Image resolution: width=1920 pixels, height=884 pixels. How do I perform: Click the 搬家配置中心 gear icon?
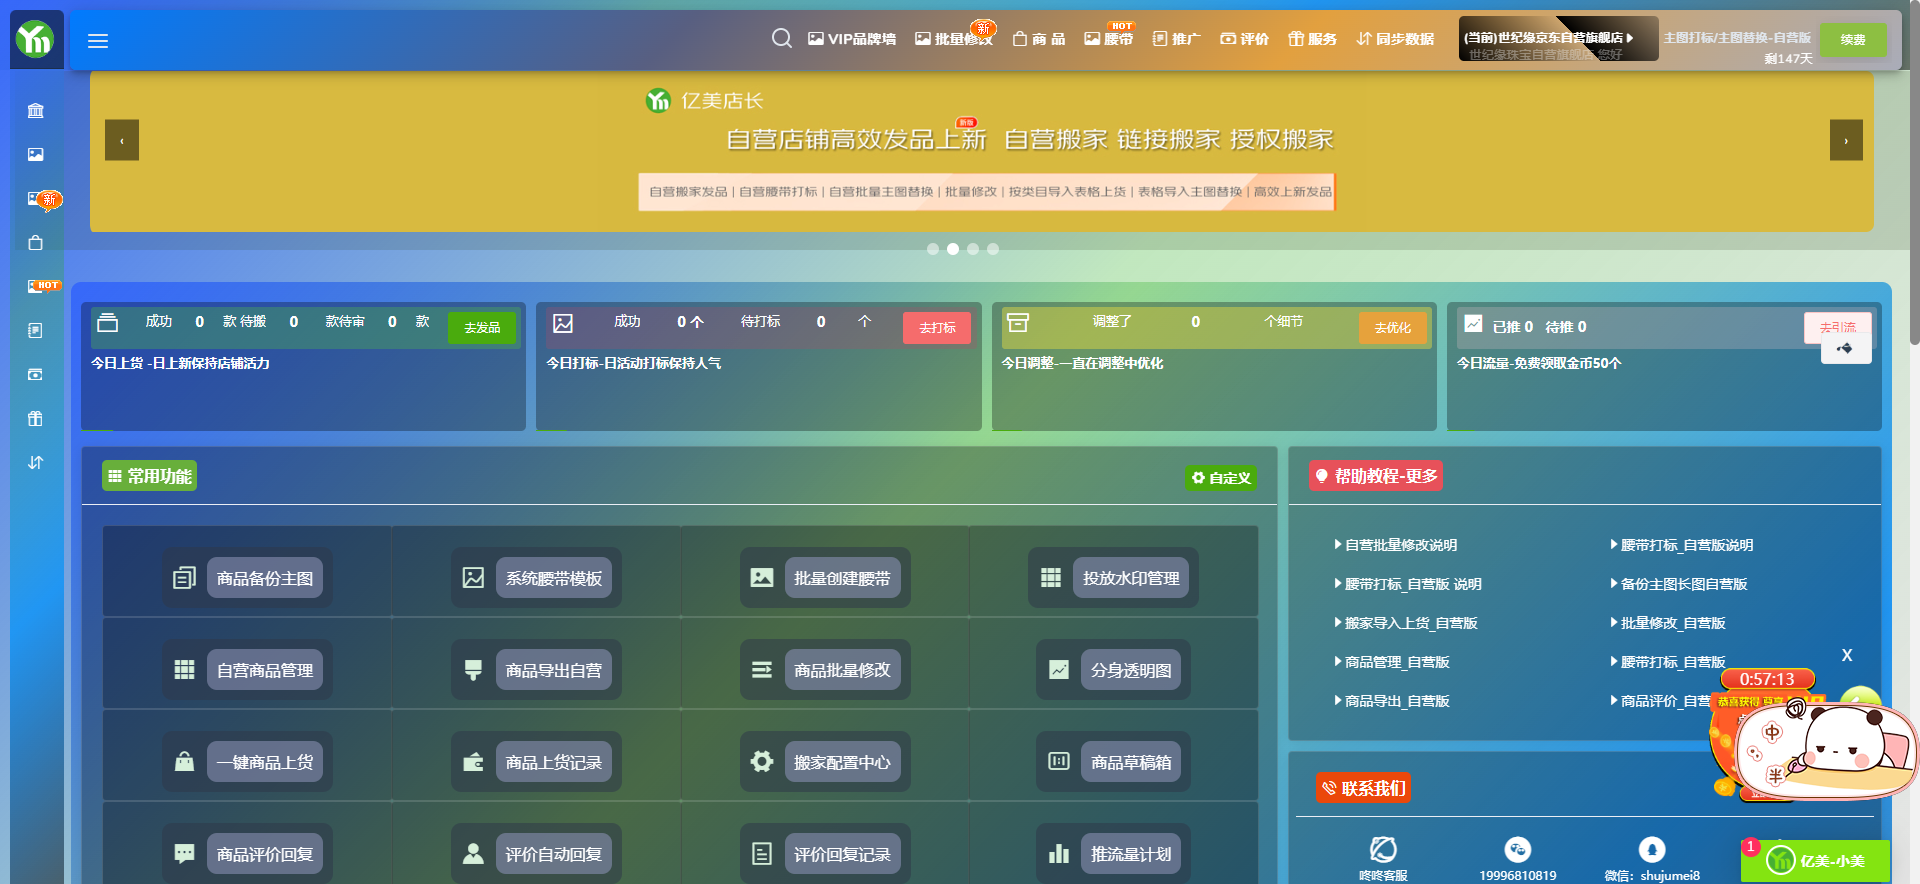[x=762, y=762]
